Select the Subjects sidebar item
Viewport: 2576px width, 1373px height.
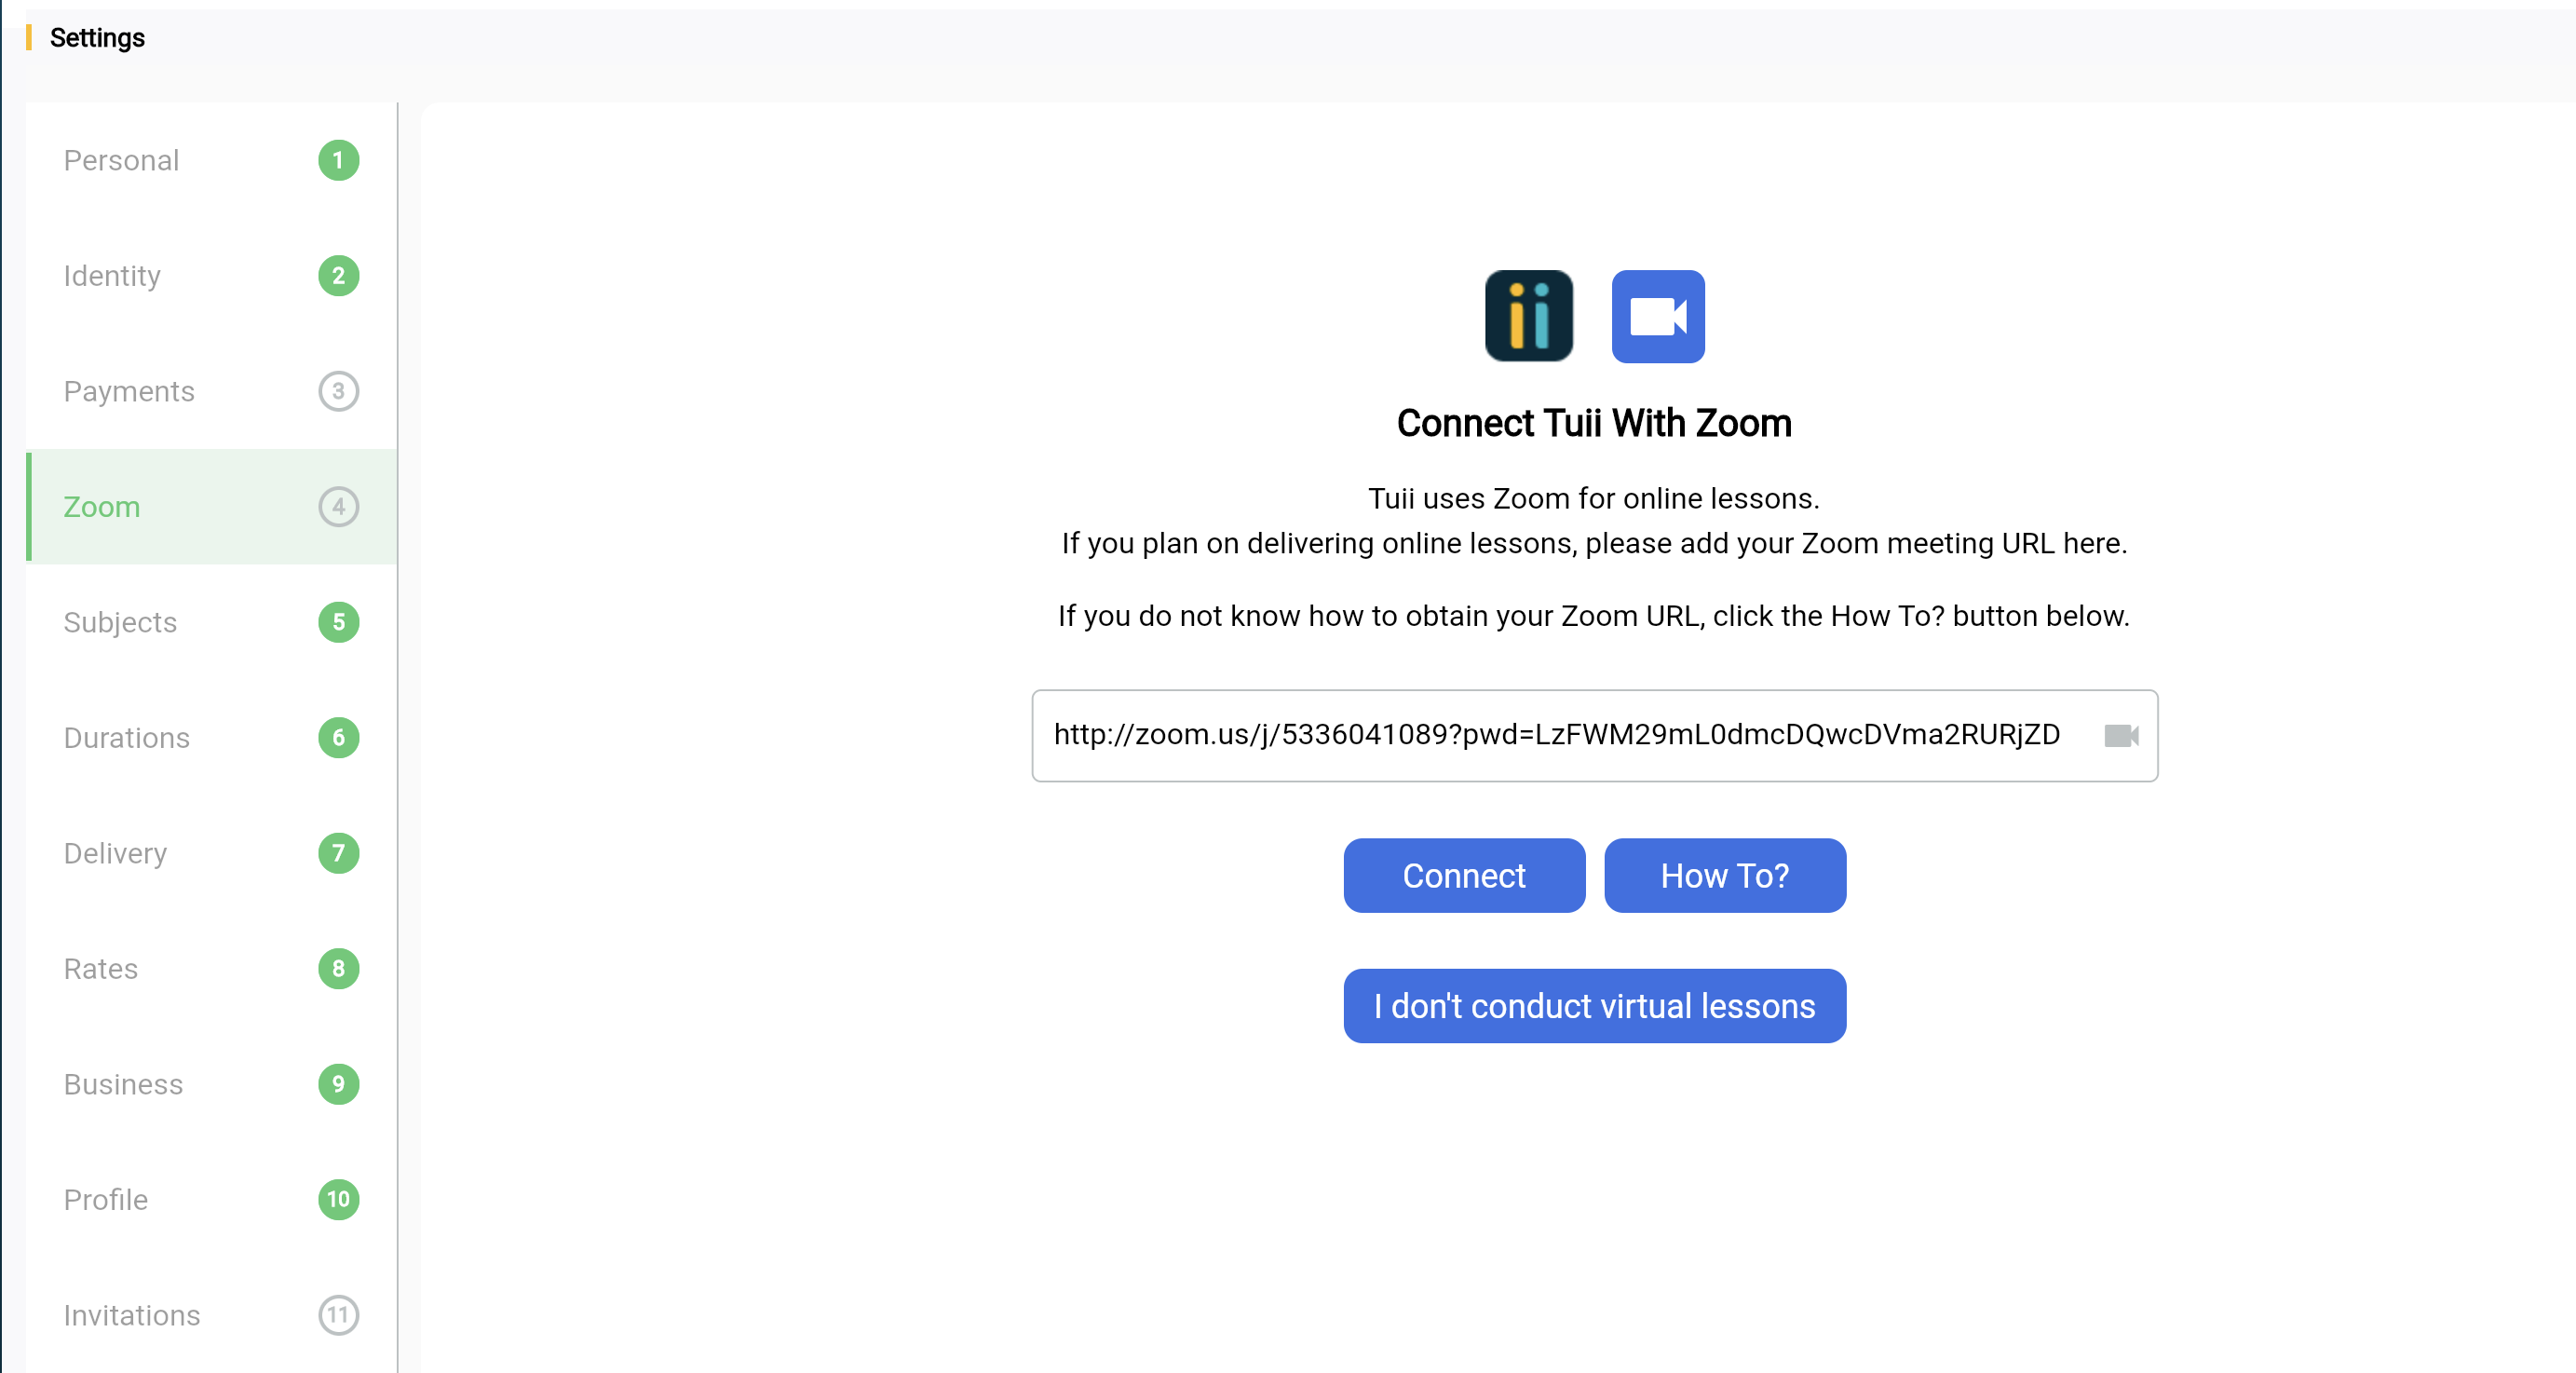(120, 622)
